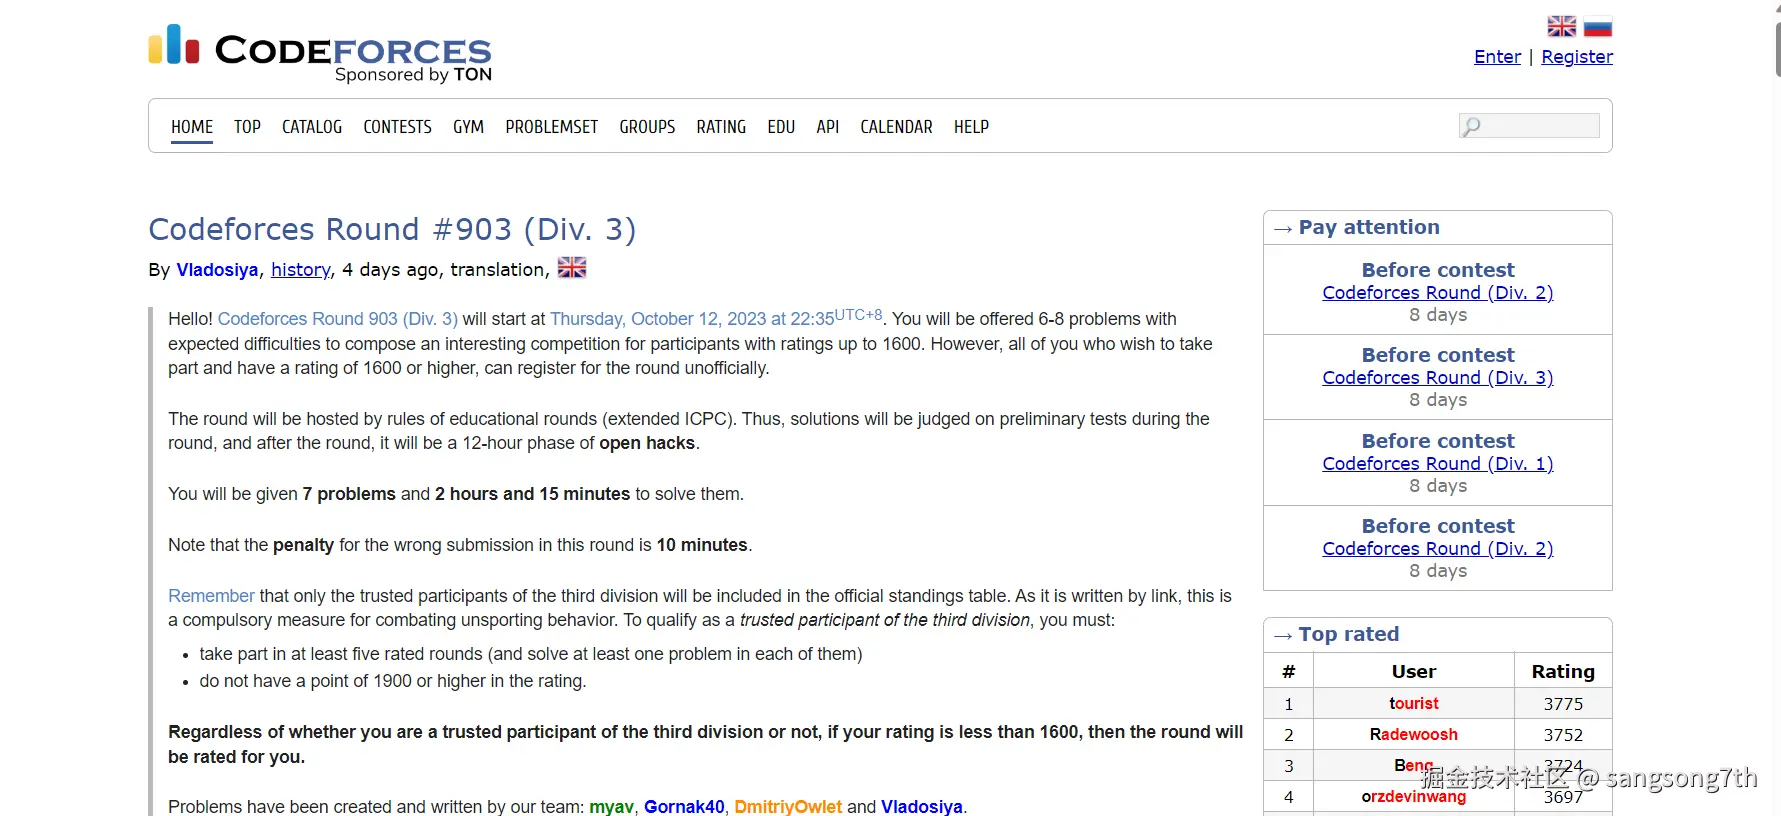Open the GROUPS menu item
Viewport: 1781px width, 816px height.
647,127
